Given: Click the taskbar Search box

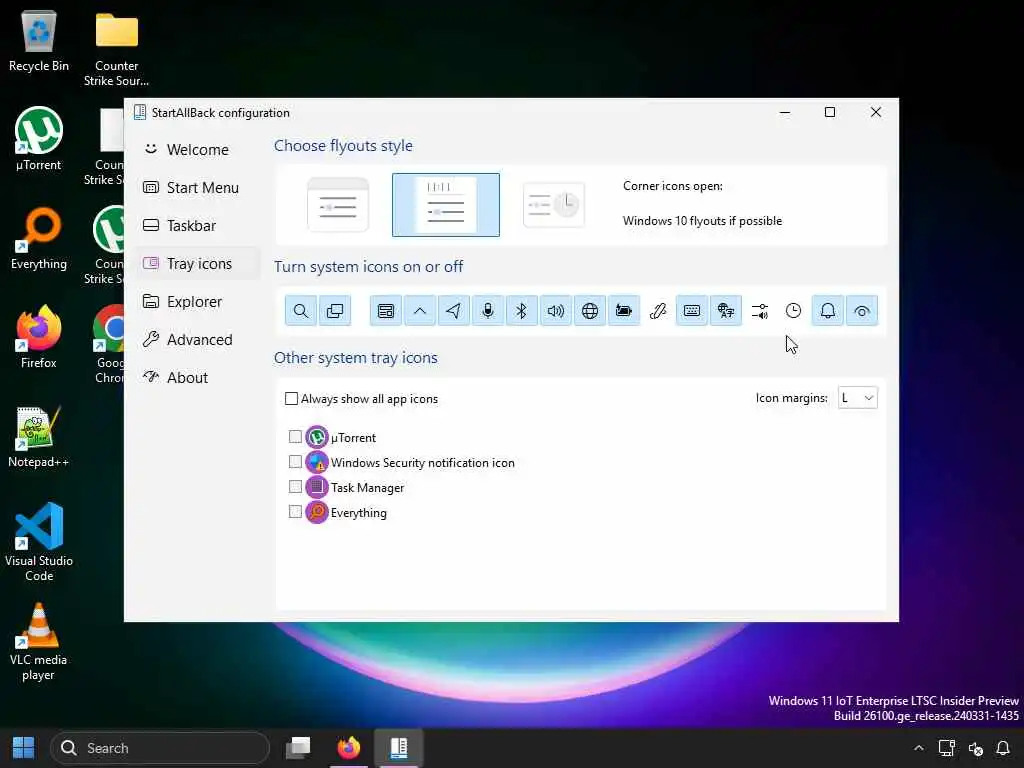Looking at the screenshot, I should pyautogui.click(x=160, y=748).
